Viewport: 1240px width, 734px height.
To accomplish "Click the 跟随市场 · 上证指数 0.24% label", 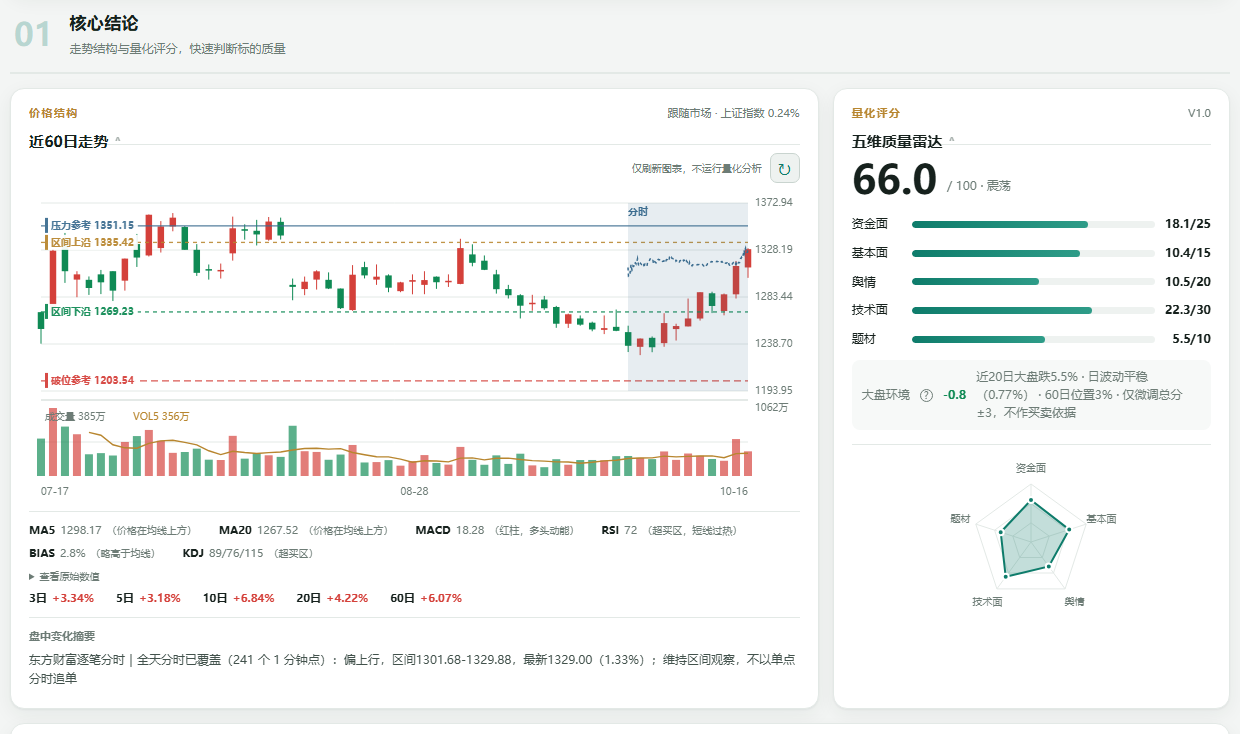I will coord(733,113).
